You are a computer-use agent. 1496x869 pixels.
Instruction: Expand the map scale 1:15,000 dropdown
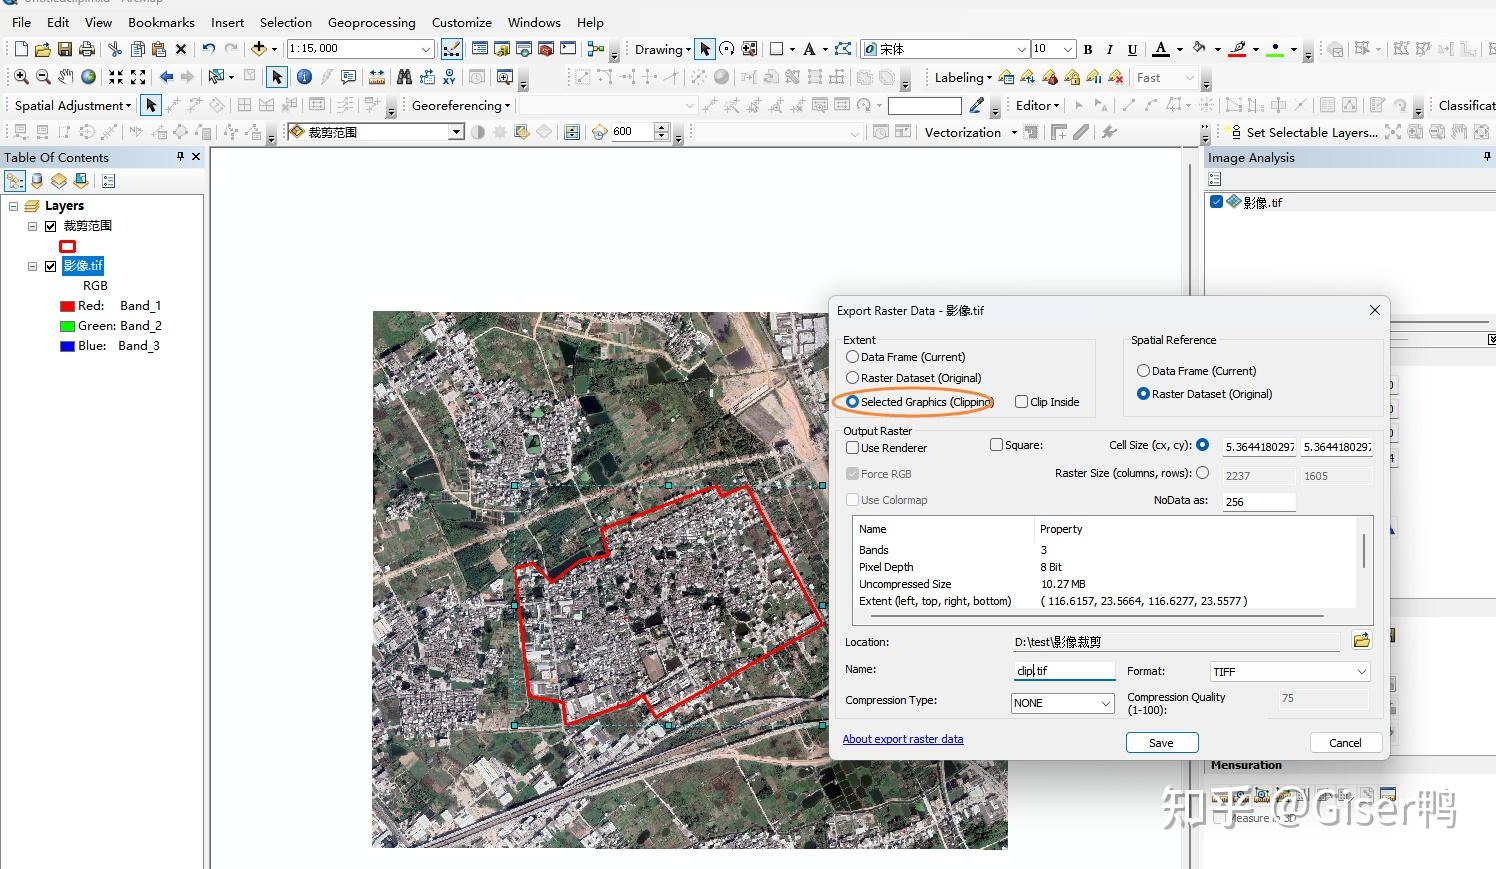click(x=425, y=49)
